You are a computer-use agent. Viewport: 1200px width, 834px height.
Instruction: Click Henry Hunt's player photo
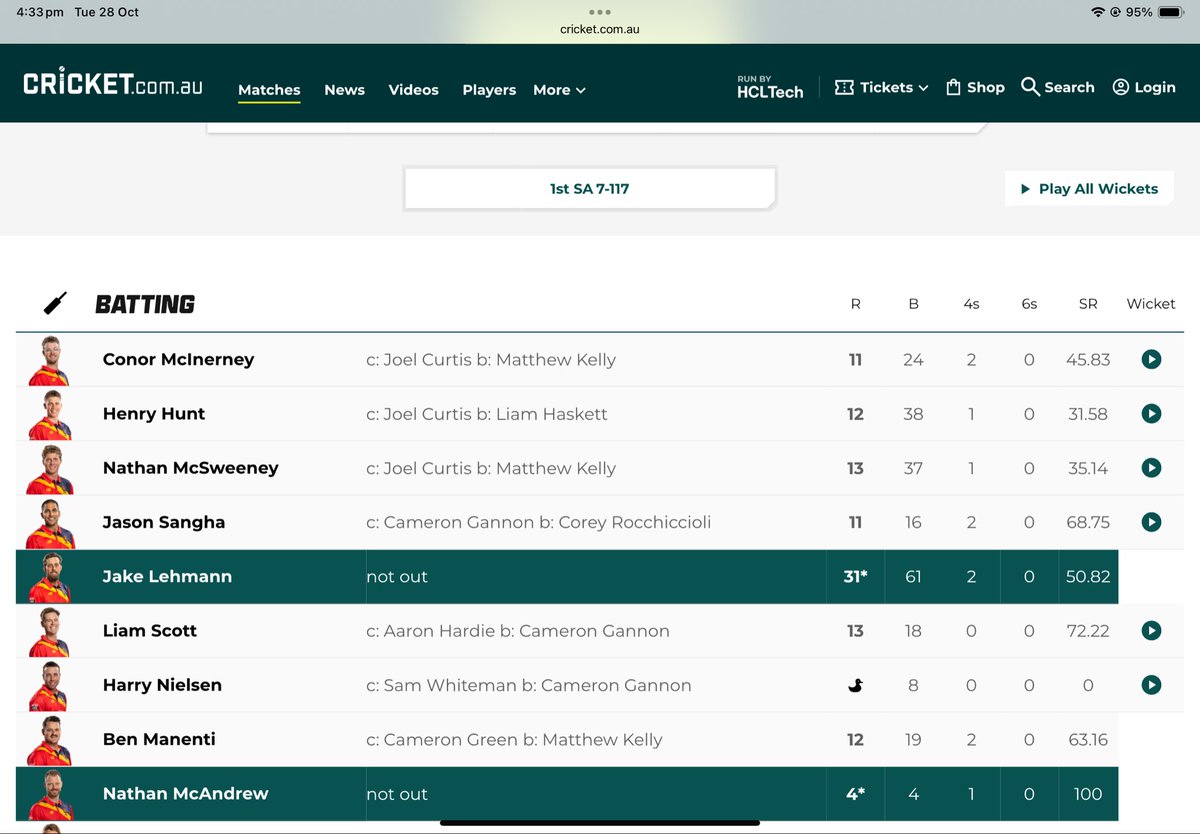[48, 414]
